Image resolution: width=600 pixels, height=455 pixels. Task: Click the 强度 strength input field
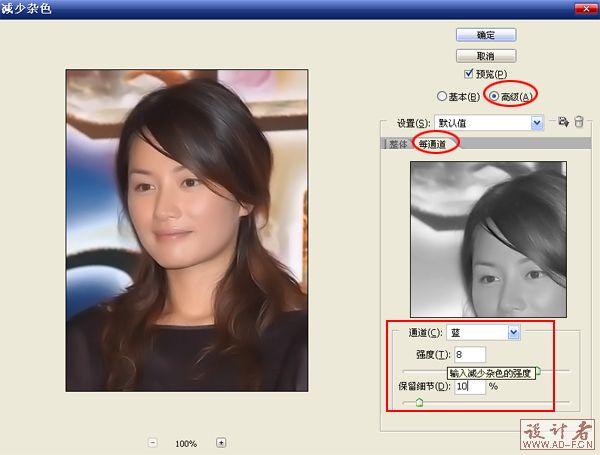pos(469,354)
